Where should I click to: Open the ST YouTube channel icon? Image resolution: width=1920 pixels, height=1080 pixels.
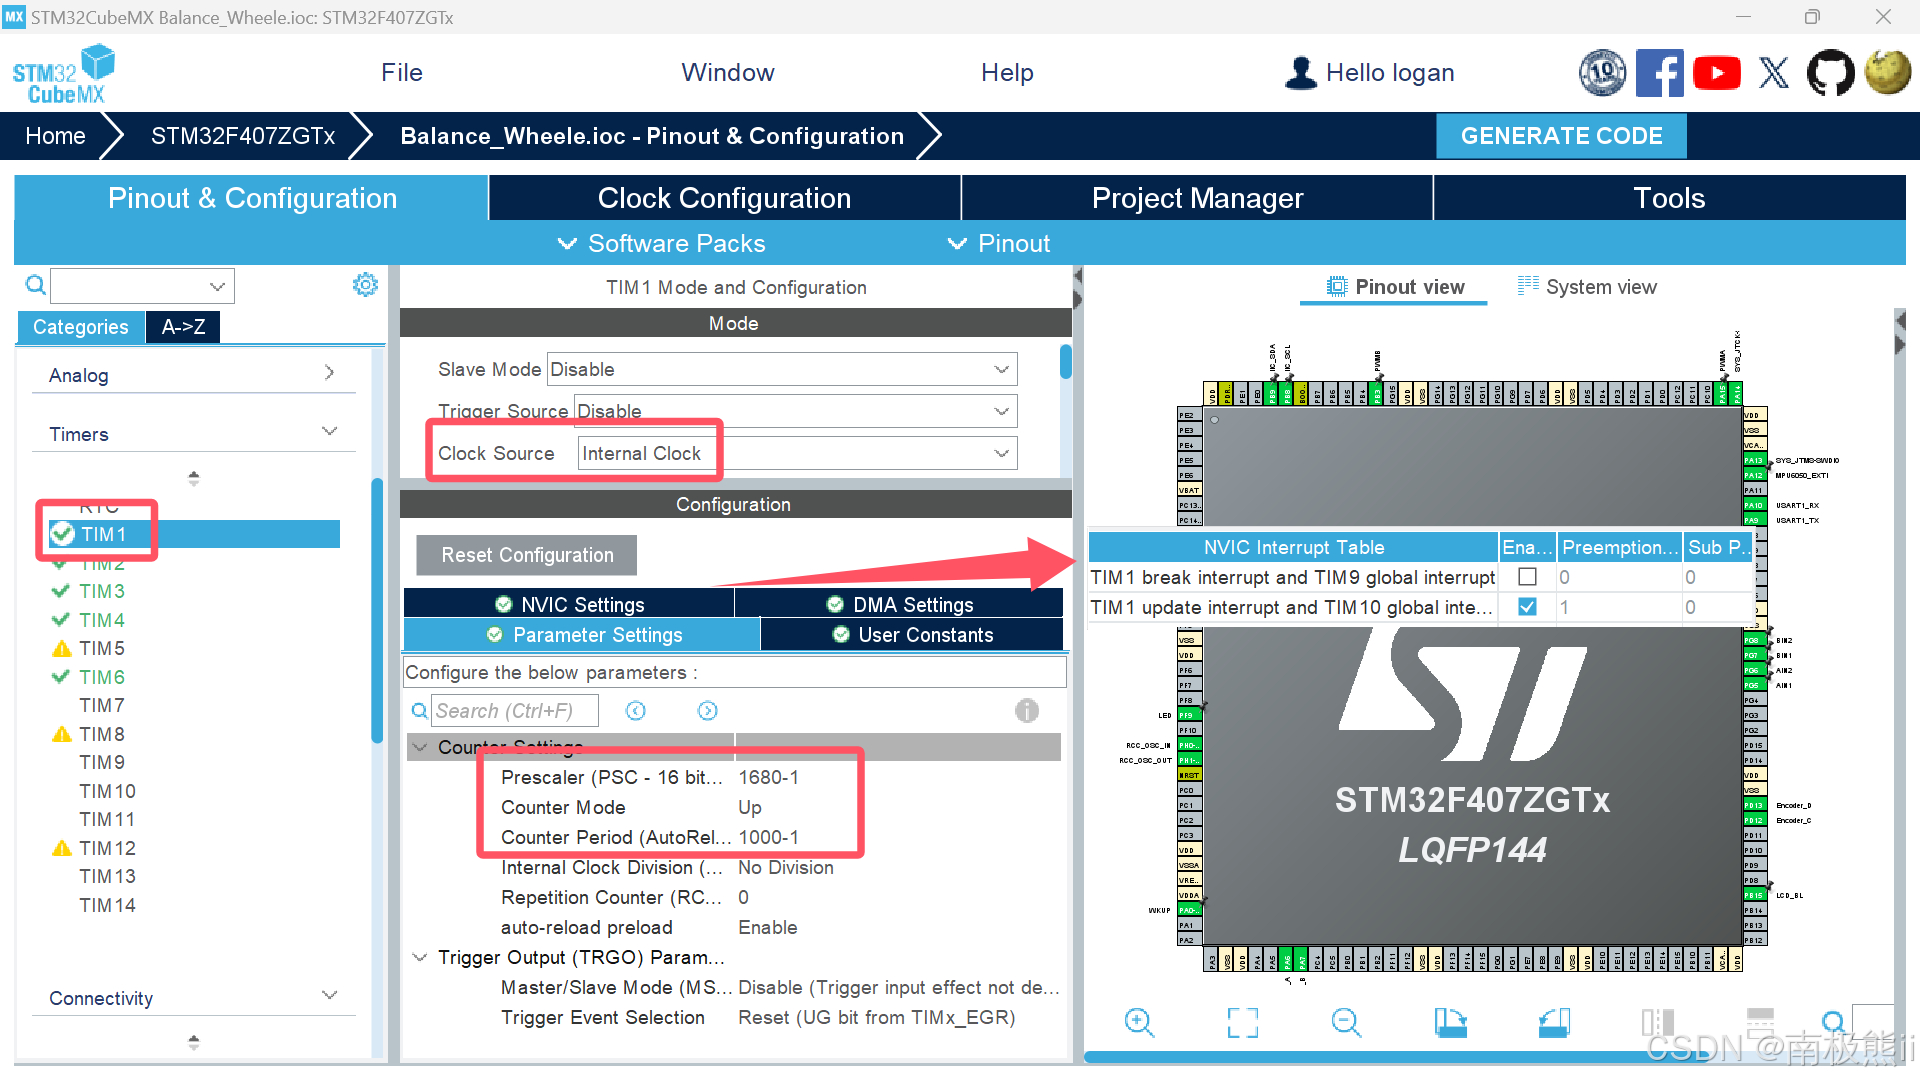[x=1717, y=73]
